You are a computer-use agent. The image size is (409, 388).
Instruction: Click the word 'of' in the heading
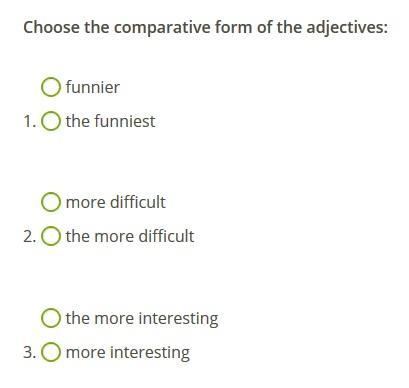point(265,27)
